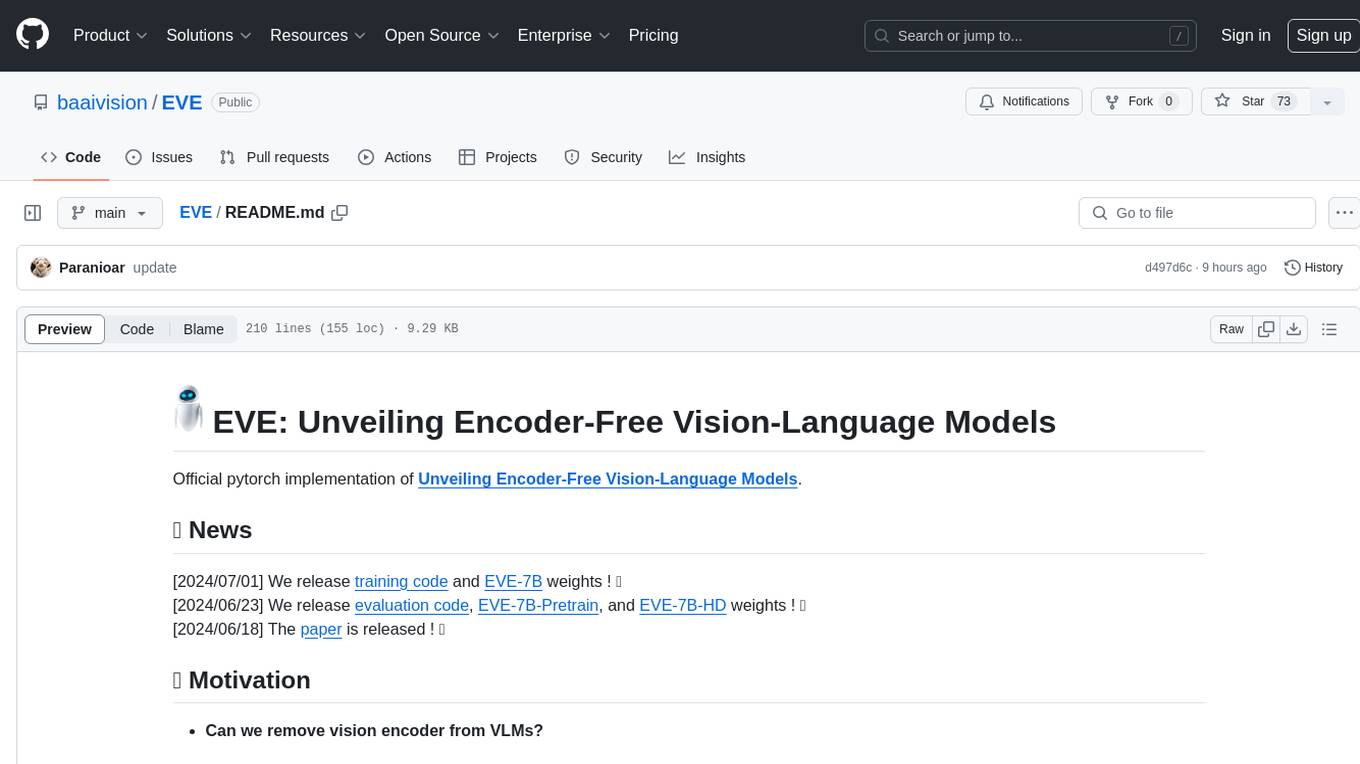Open the more file actions menu
Screen dimensions: 1360x764
(x=1344, y=213)
